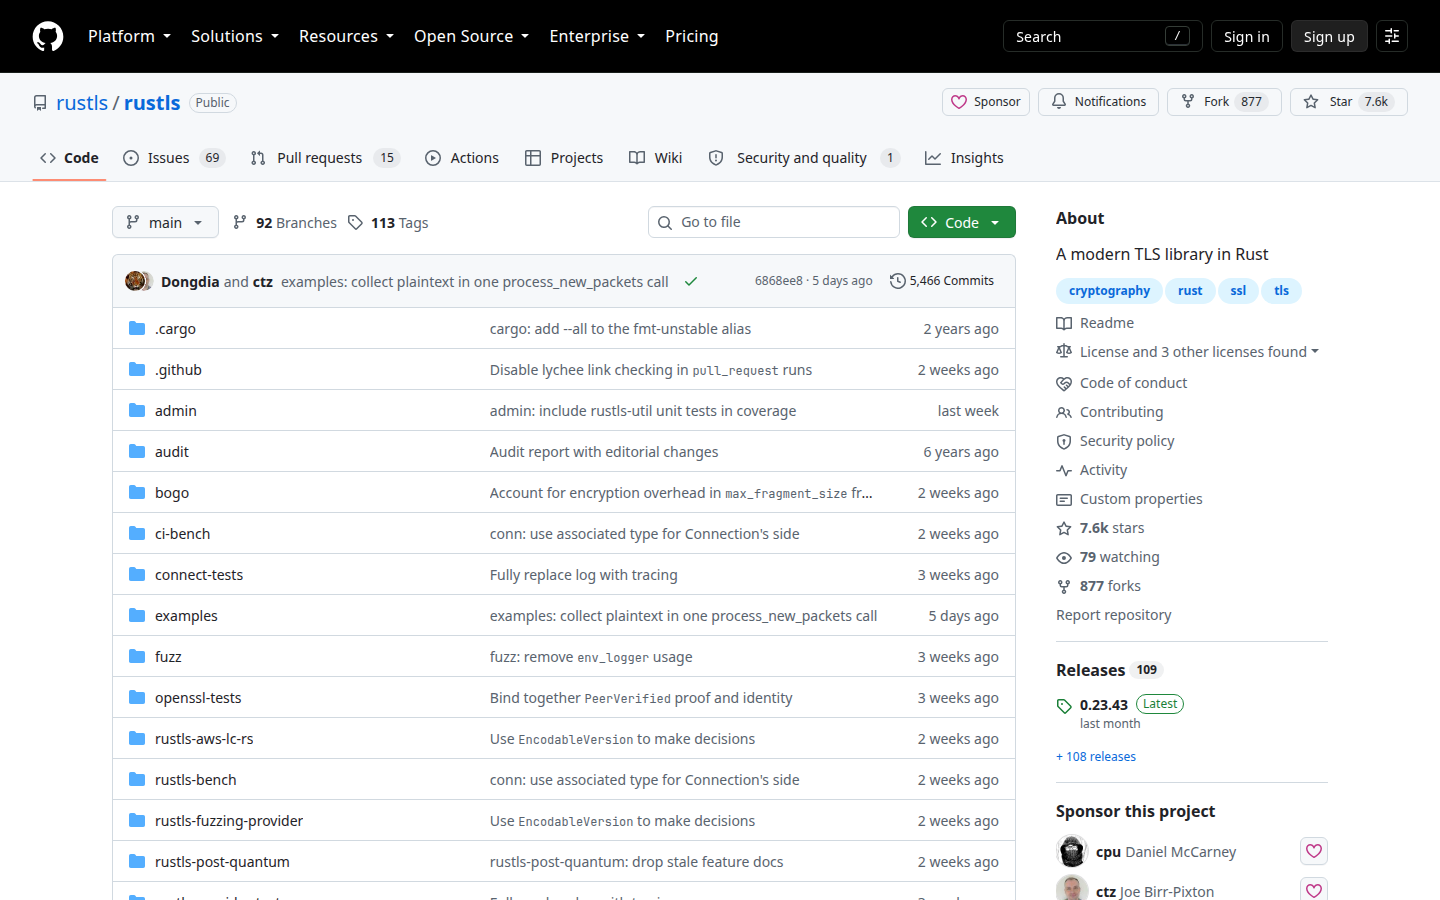Click the rust topic tag
1440x900 pixels.
click(x=1190, y=291)
